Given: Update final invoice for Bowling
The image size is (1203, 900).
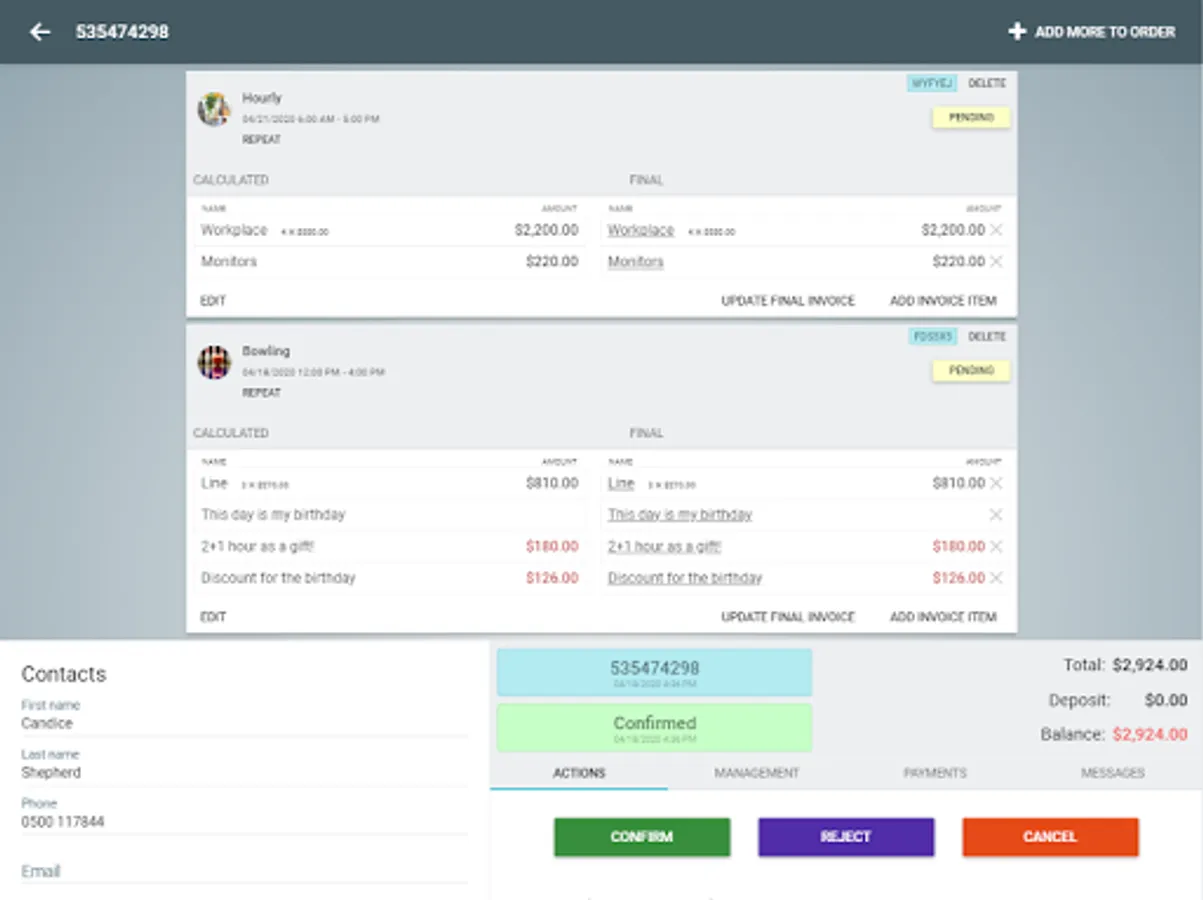Looking at the screenshot, I should [788, 617].
